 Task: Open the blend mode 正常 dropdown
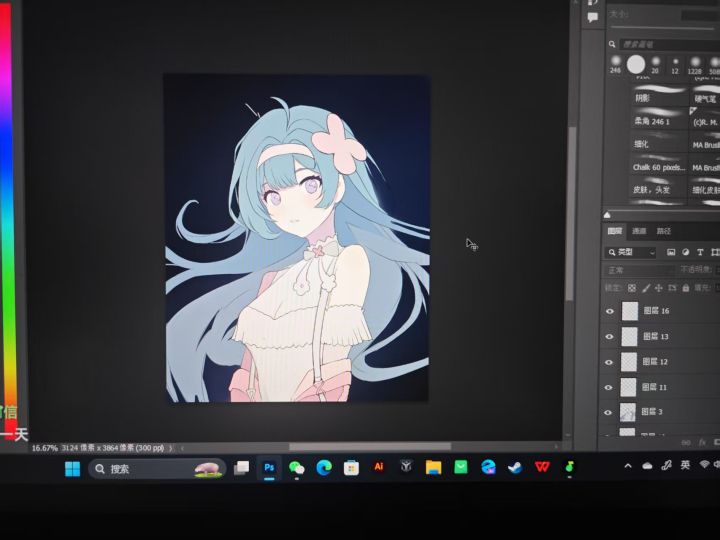[639, 270]
